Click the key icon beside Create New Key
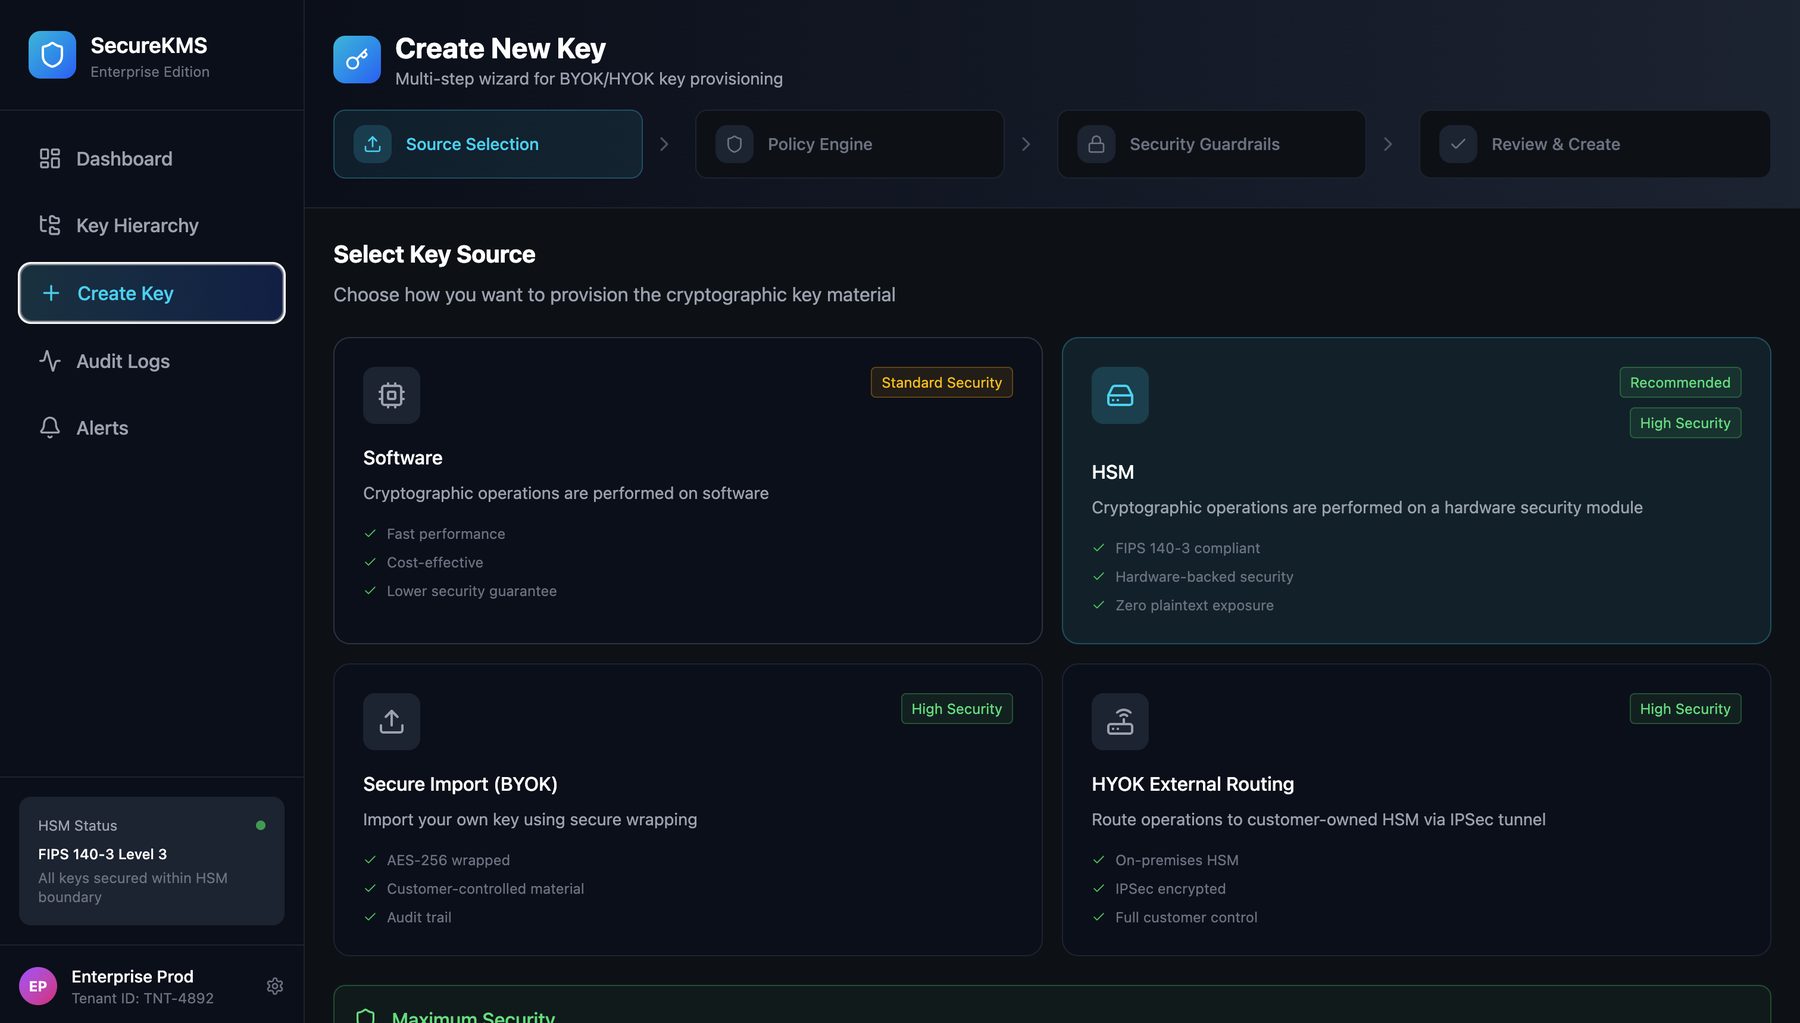This screenshot has width=1800, height=1023. [357, 60]
